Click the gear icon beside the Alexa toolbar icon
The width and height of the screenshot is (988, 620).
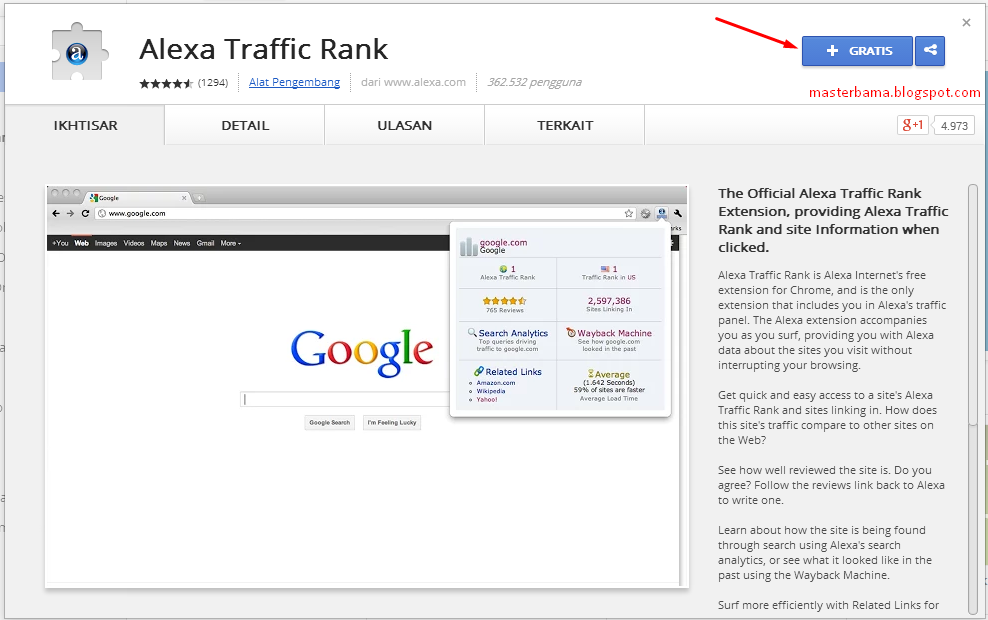(645, 214)
